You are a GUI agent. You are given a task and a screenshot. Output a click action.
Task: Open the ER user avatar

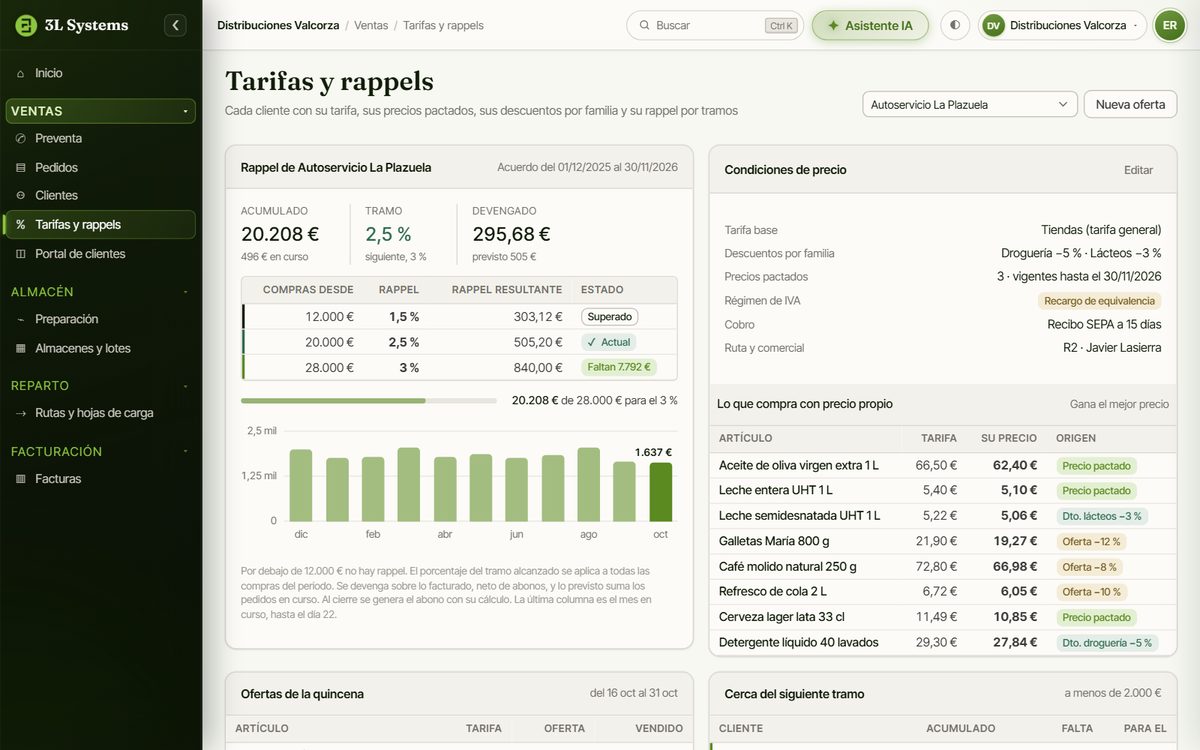[1169, 25]
